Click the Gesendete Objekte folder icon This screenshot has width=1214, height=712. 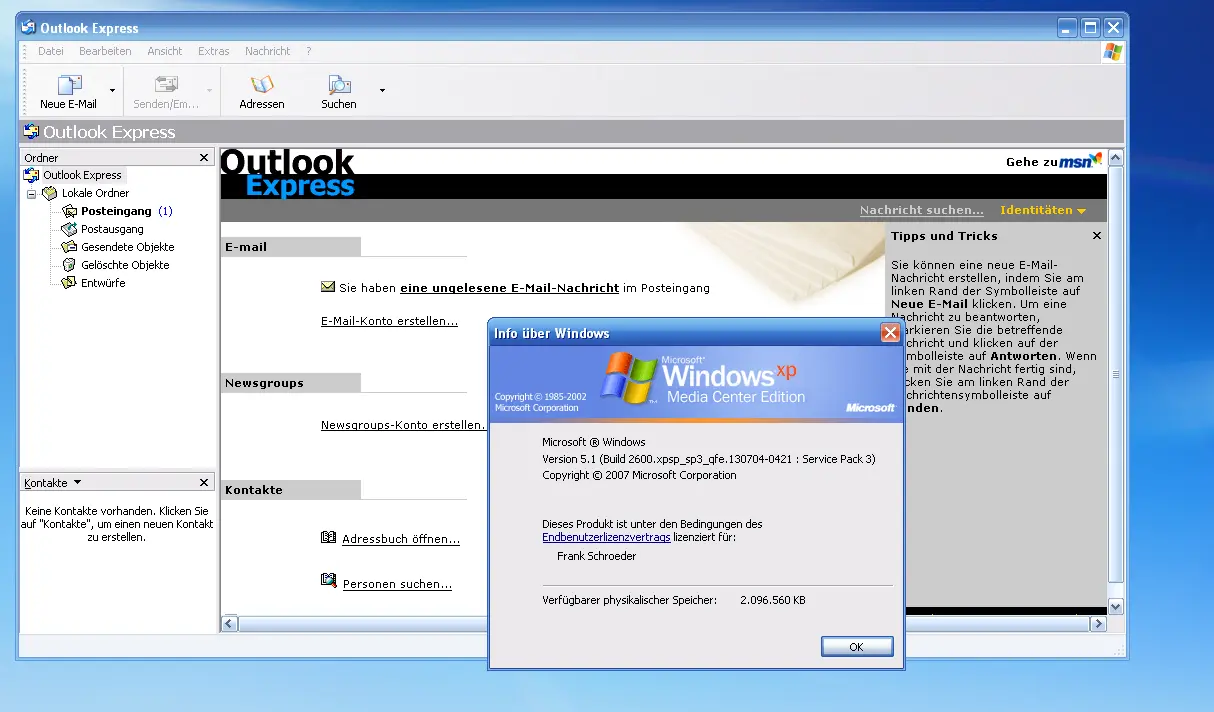(69, 247)
